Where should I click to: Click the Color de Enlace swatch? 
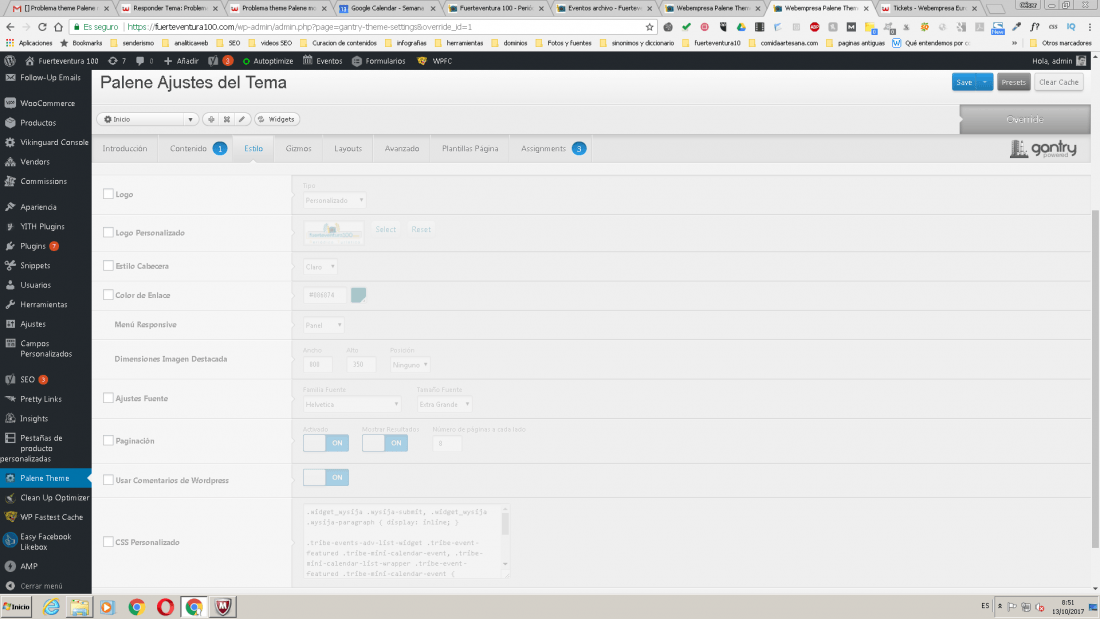358,295
